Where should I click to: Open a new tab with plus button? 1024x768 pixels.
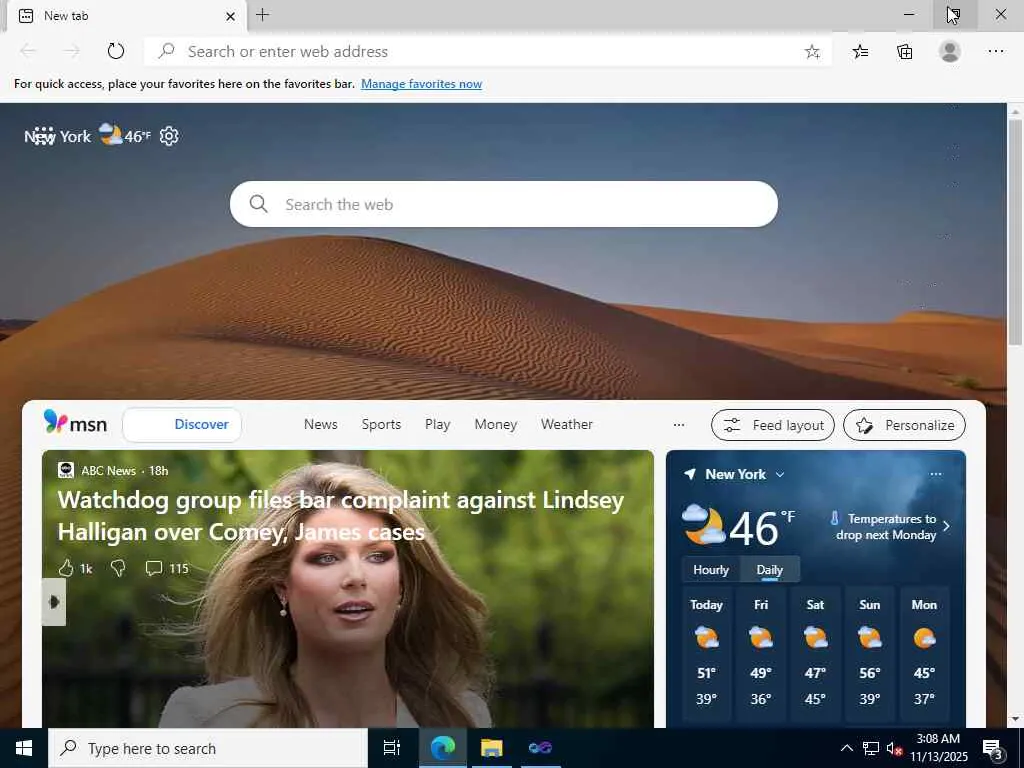263,15
